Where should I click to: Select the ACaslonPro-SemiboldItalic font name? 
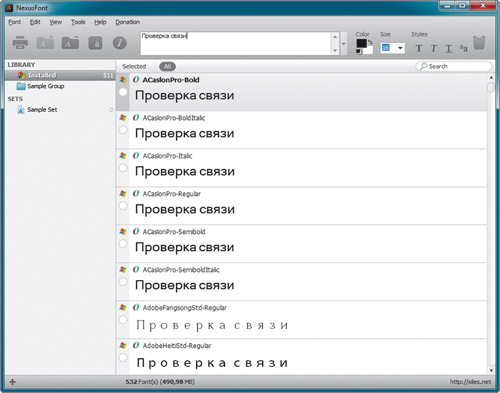tap(181, 270)
